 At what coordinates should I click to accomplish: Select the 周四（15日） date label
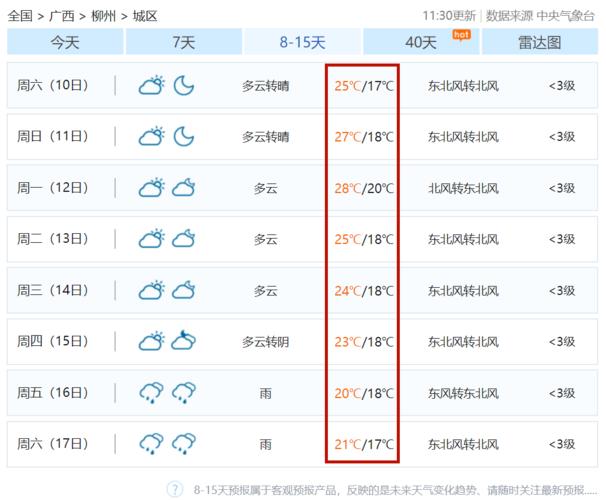(53, 341)
